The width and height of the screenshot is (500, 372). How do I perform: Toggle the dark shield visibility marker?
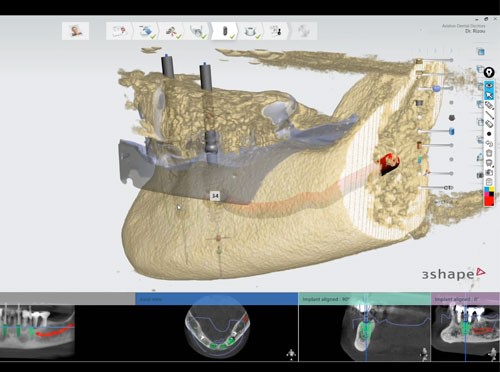click(452, 118)
